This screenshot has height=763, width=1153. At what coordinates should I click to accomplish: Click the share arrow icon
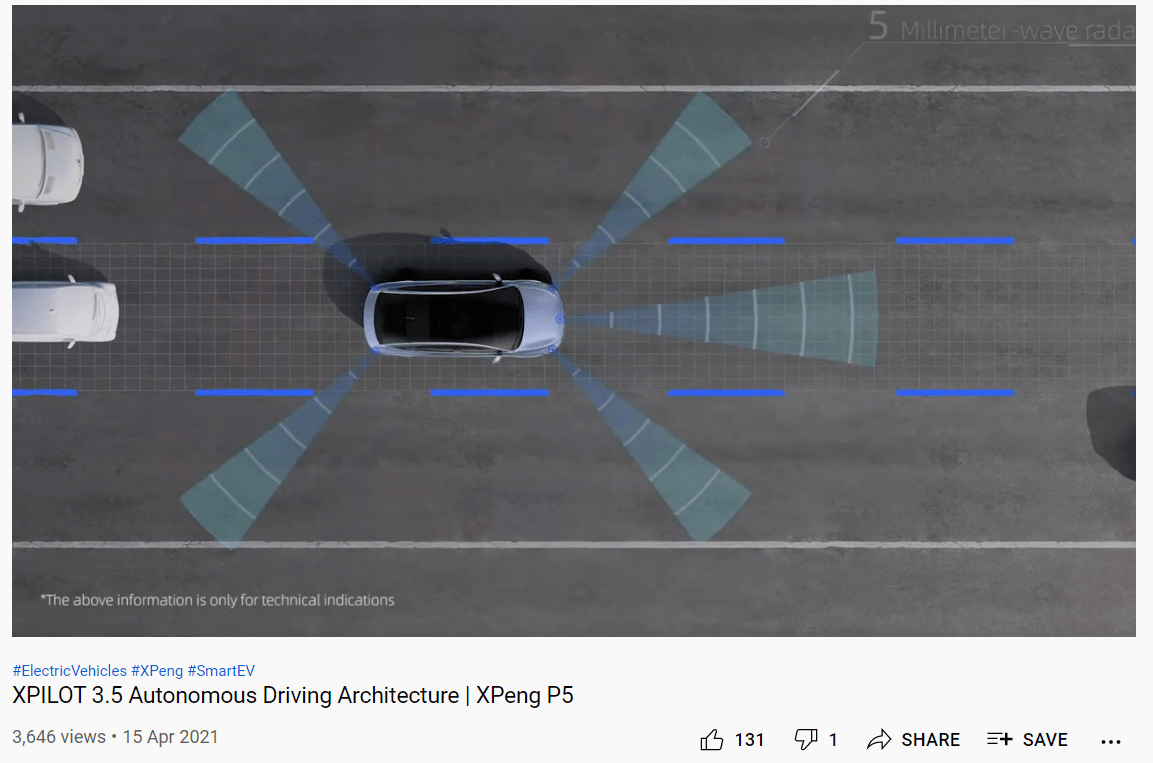[879, 739]
